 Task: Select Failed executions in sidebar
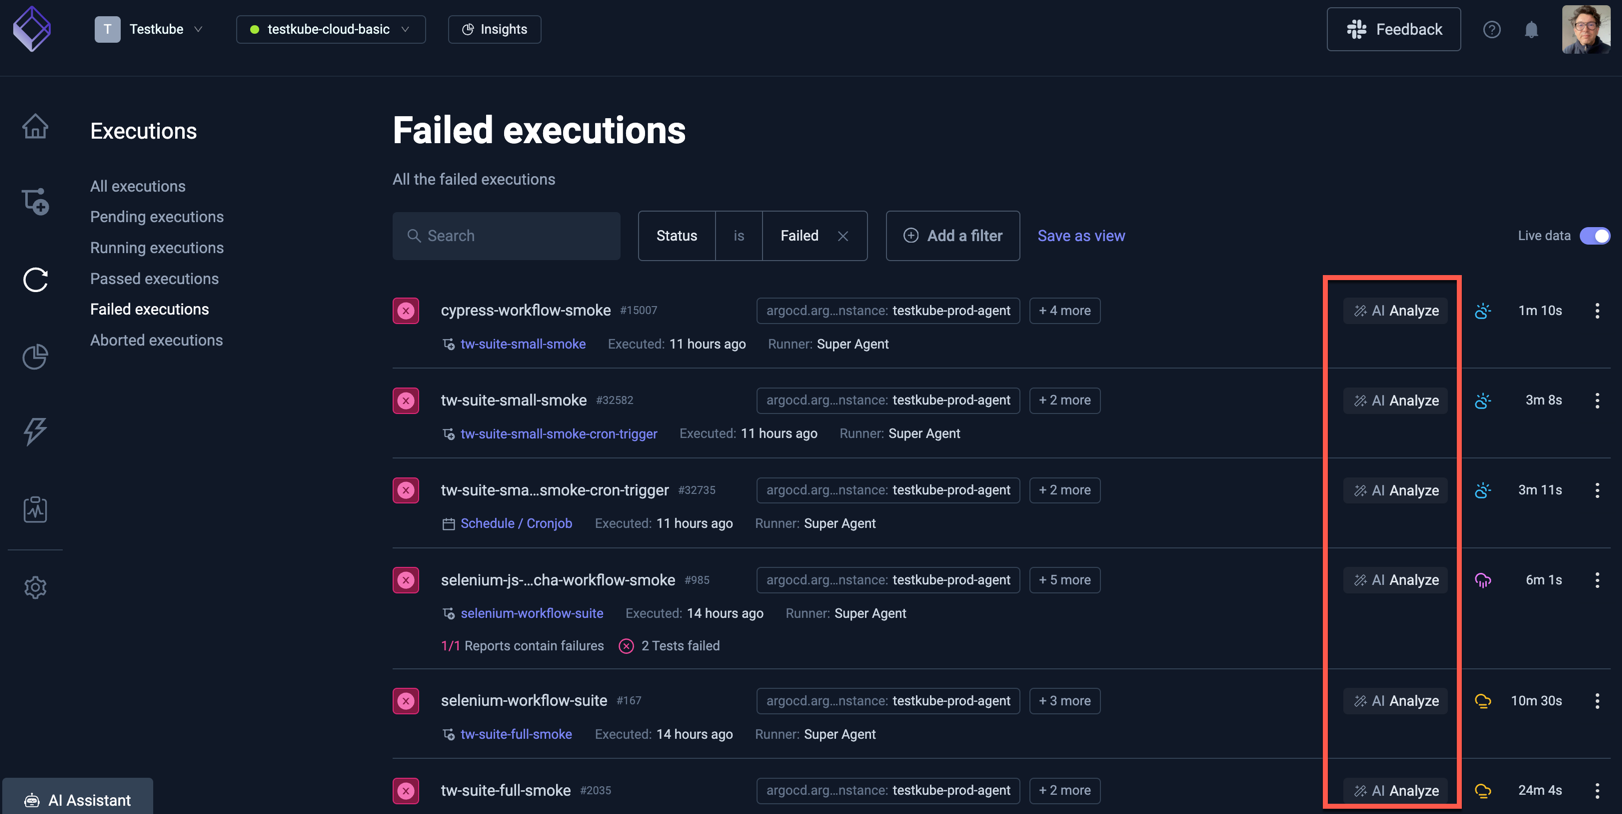(x=149, y=309)
